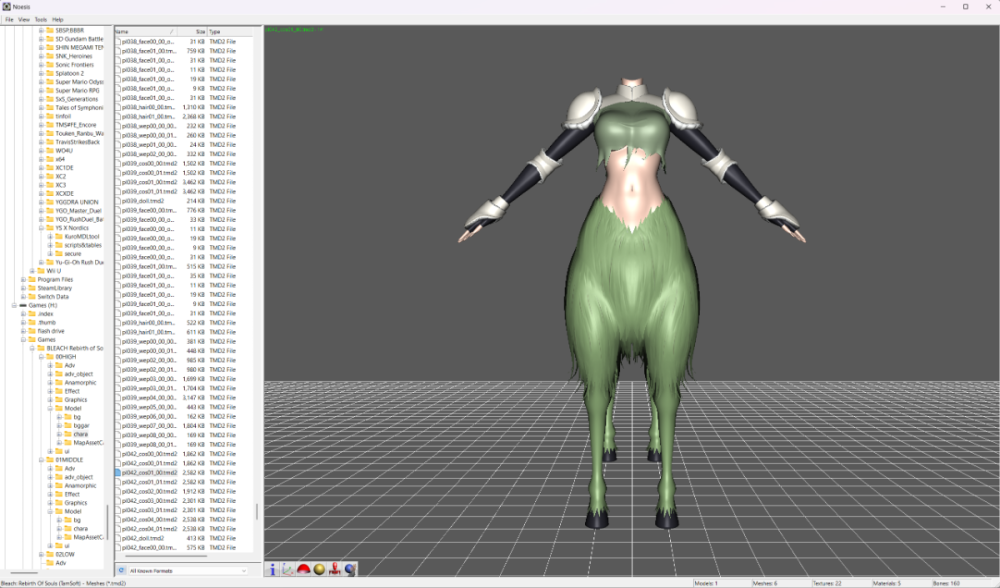Click the blue sphere picker icon
Screen dimensions: 1000x588
(348, 569)
